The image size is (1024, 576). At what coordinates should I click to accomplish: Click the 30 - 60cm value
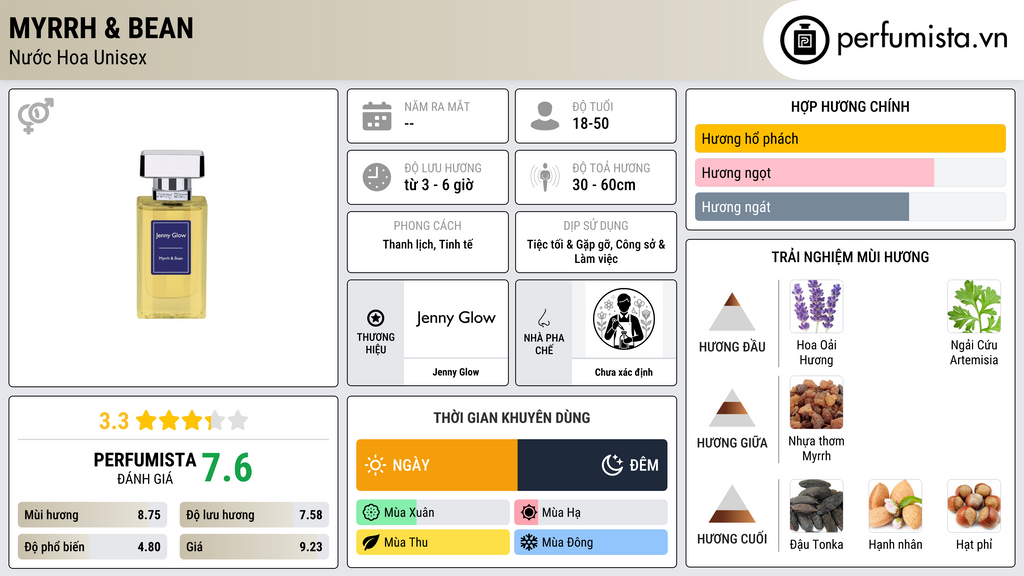[604, 185]
